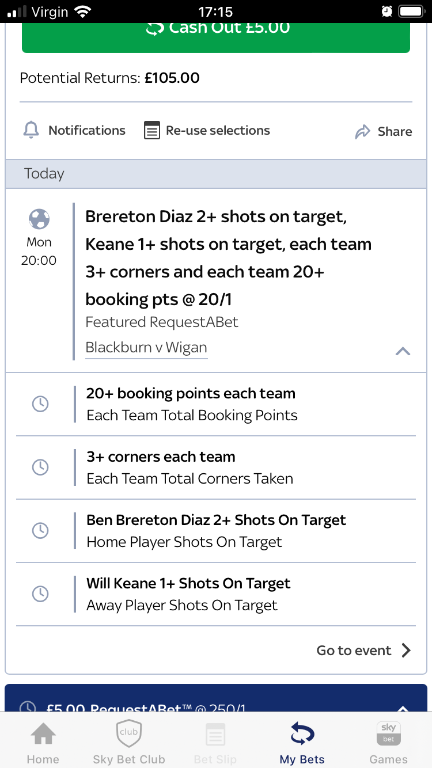432x768 pixels.
Task: Tap clock icon beside Ben Brereton Diaz selection
Action: (x=40, y=530)
